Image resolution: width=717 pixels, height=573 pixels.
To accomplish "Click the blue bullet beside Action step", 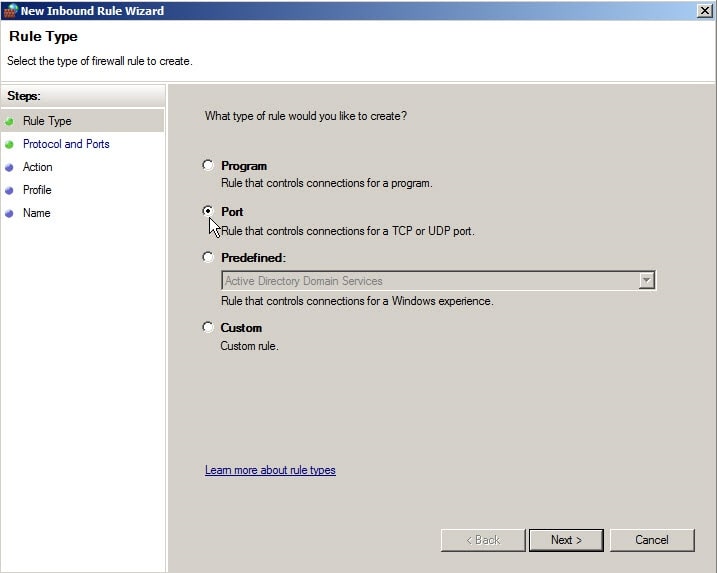I will (10, 167).
